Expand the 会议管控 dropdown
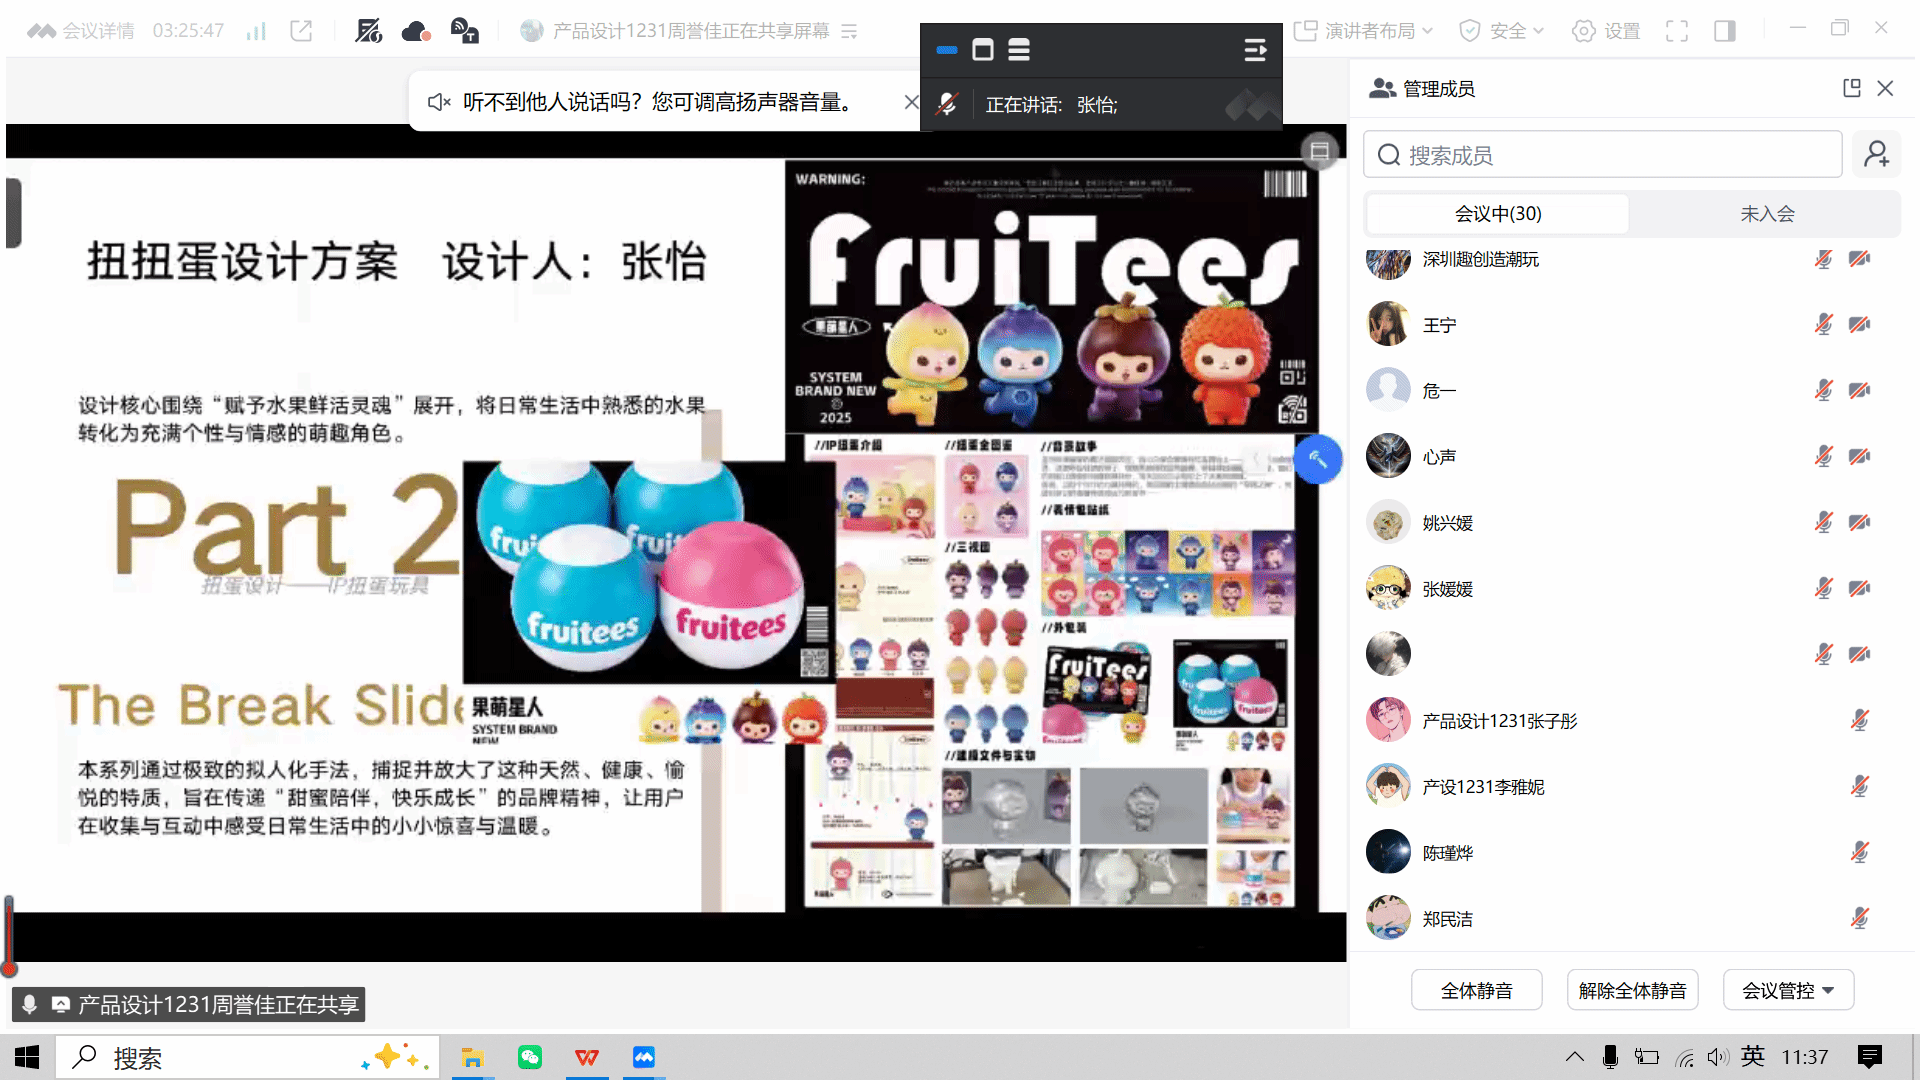The image size is (1920, 1080). point(1788,990)
